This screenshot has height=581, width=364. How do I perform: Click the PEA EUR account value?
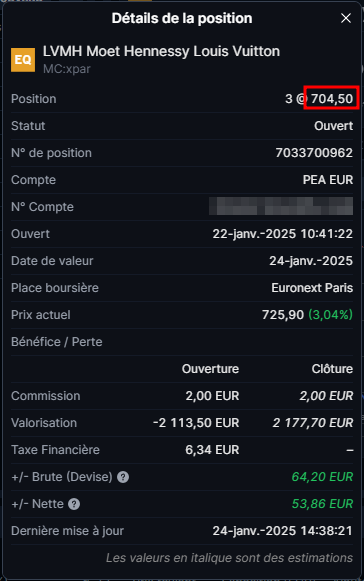(328, 180)
